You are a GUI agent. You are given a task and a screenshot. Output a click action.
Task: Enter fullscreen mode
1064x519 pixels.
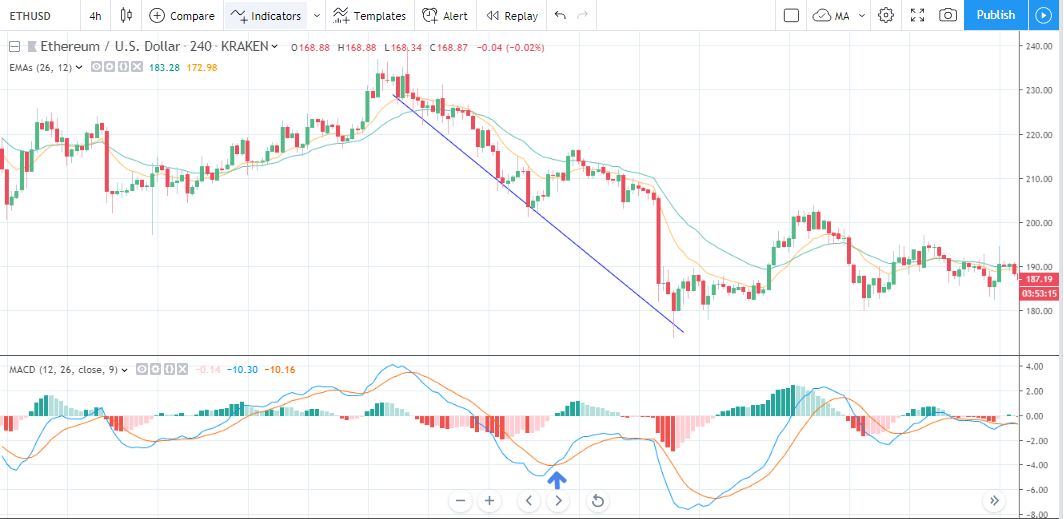click(x=917, y=15)
